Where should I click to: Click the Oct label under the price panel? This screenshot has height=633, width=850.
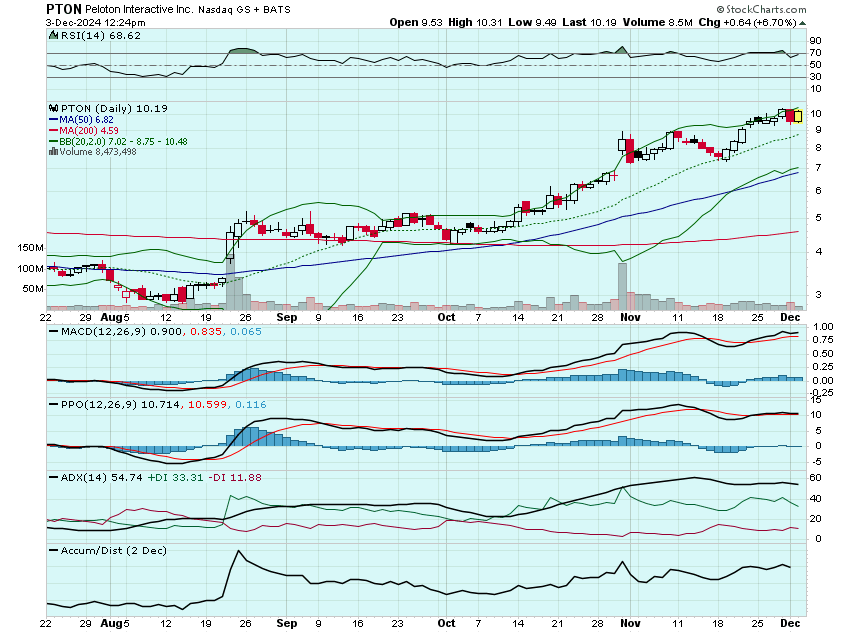point(446,318)
